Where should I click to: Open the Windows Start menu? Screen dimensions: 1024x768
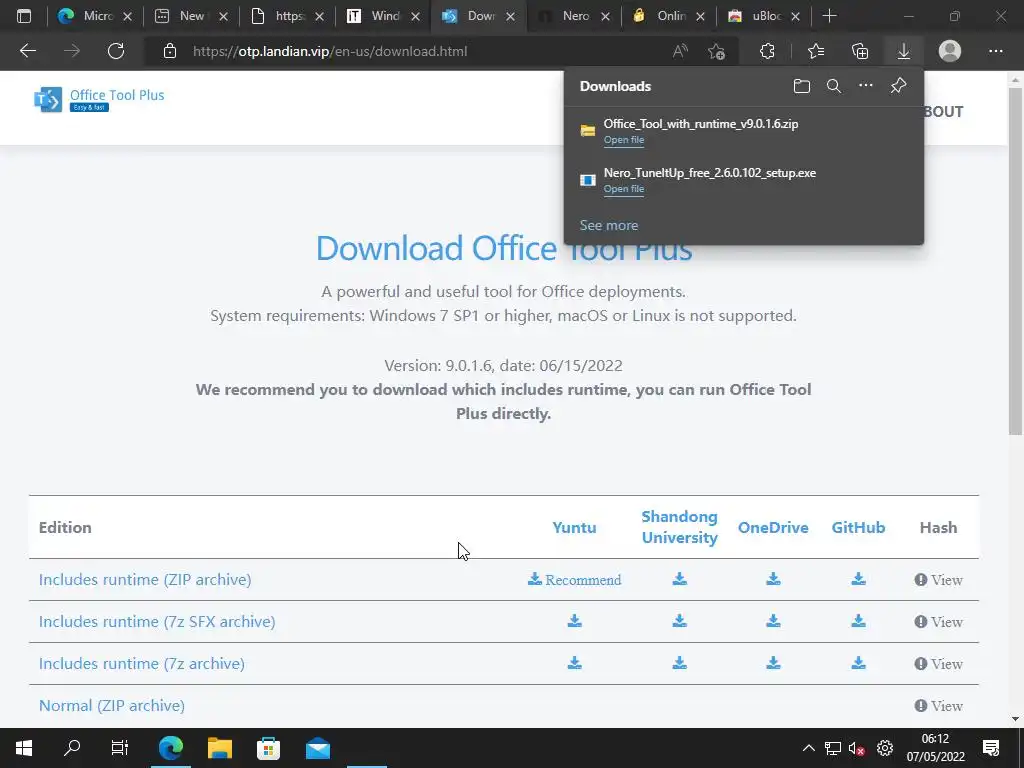24,748
